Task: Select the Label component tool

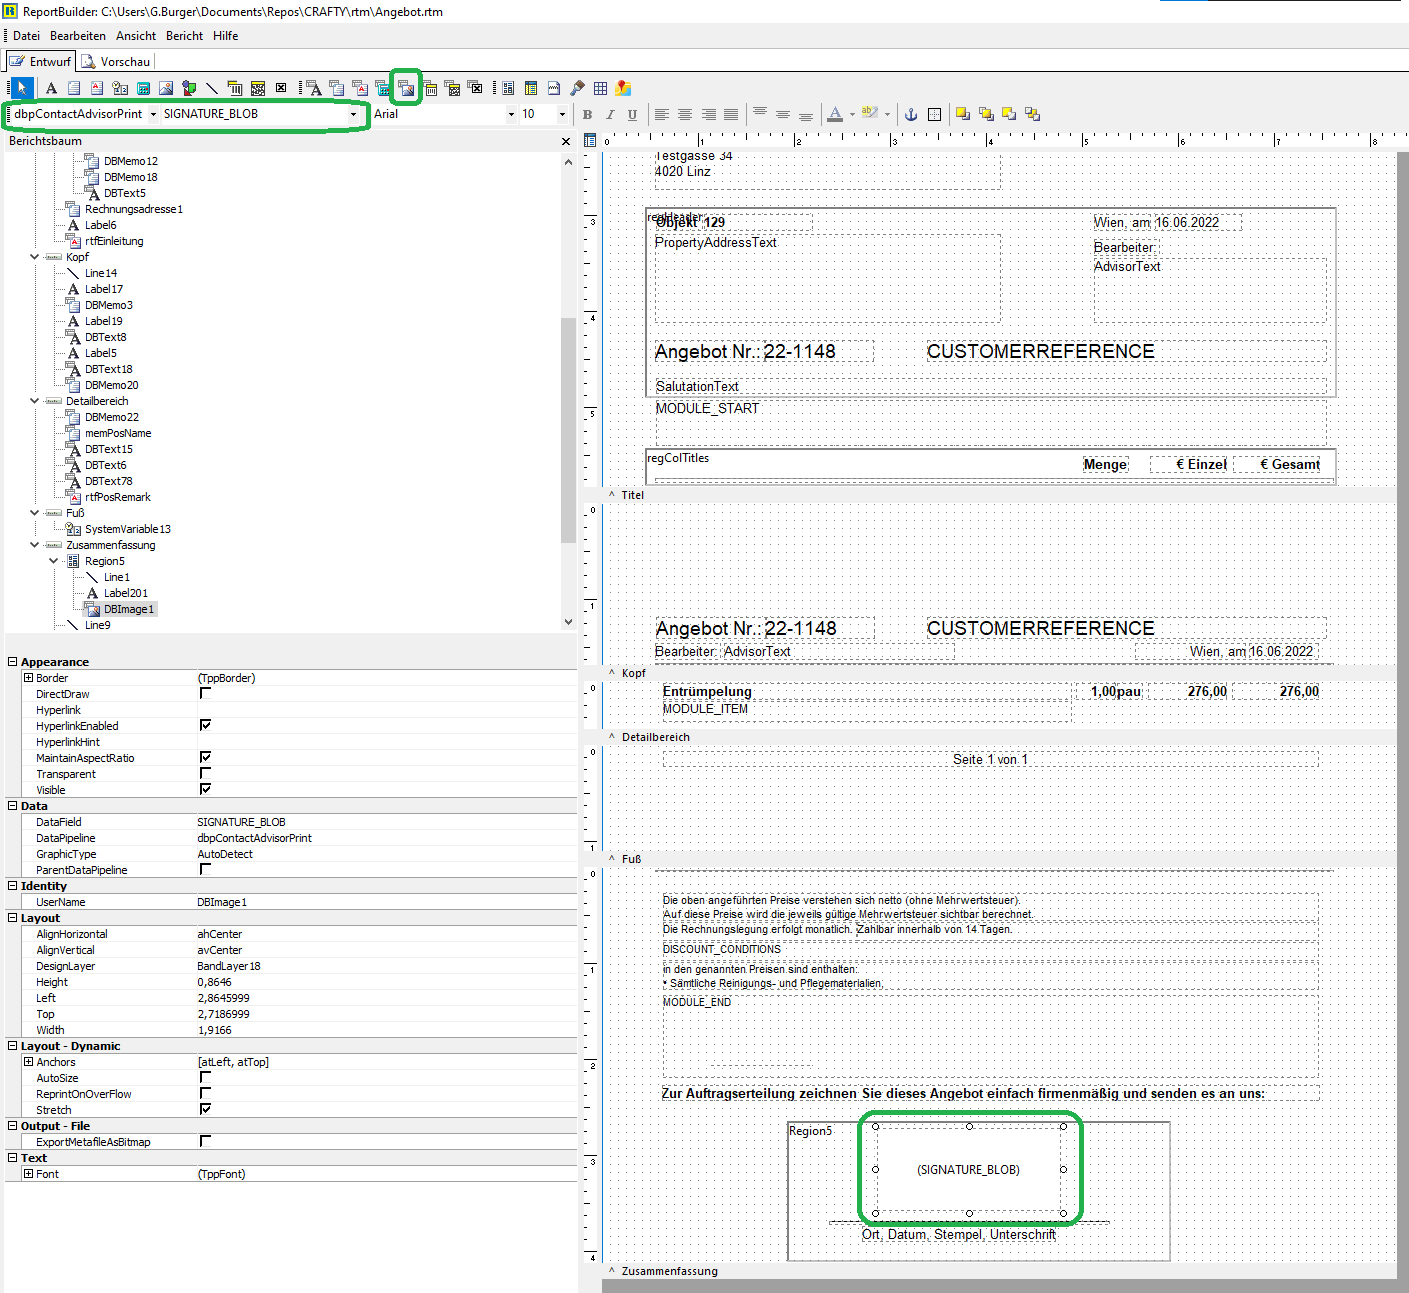Action: tap(51, 88)
